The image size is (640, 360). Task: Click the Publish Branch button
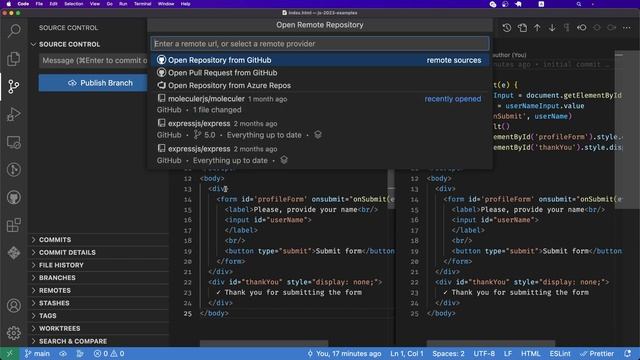pyautogui.click(x=93, y=83)
